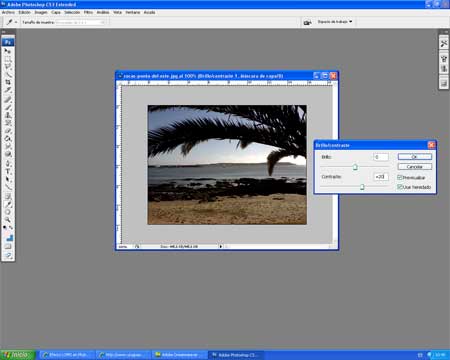
Task: Select the Crop tool
Action: click(8, 82)
